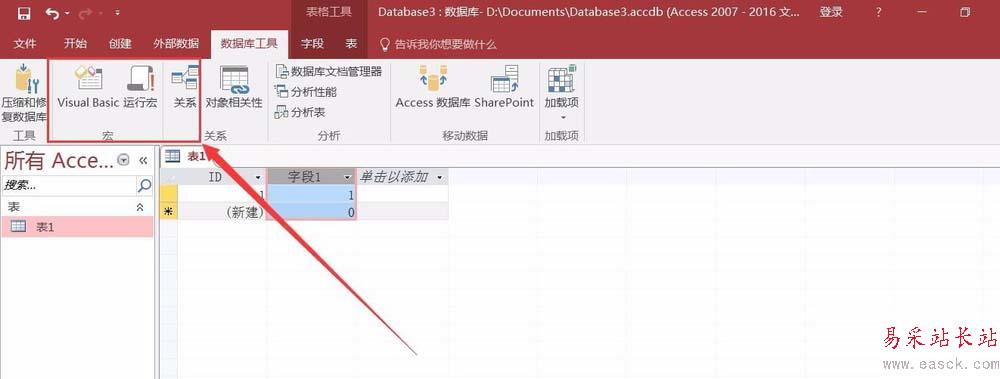Switch to the 字段 tab
Screen dimensions: 1000x379
(312, 44)
